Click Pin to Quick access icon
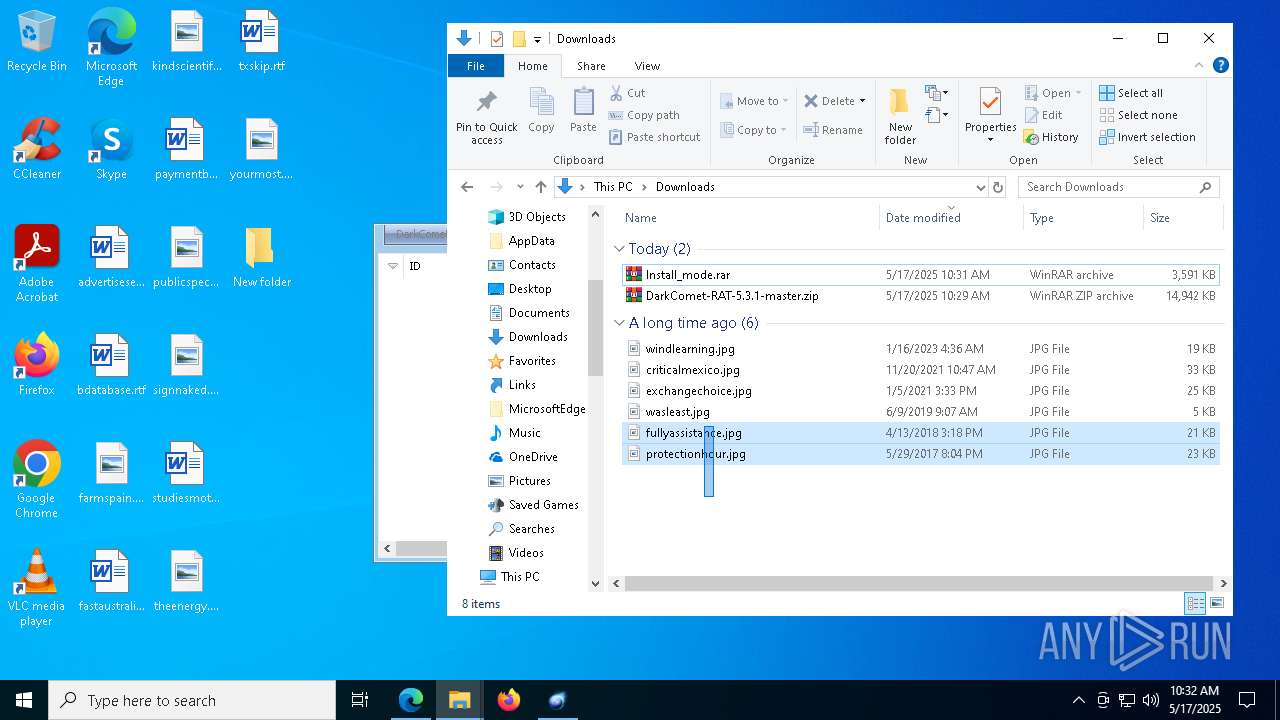Image resolution: width=1280 pixels, height=720 pixels. 487,116
